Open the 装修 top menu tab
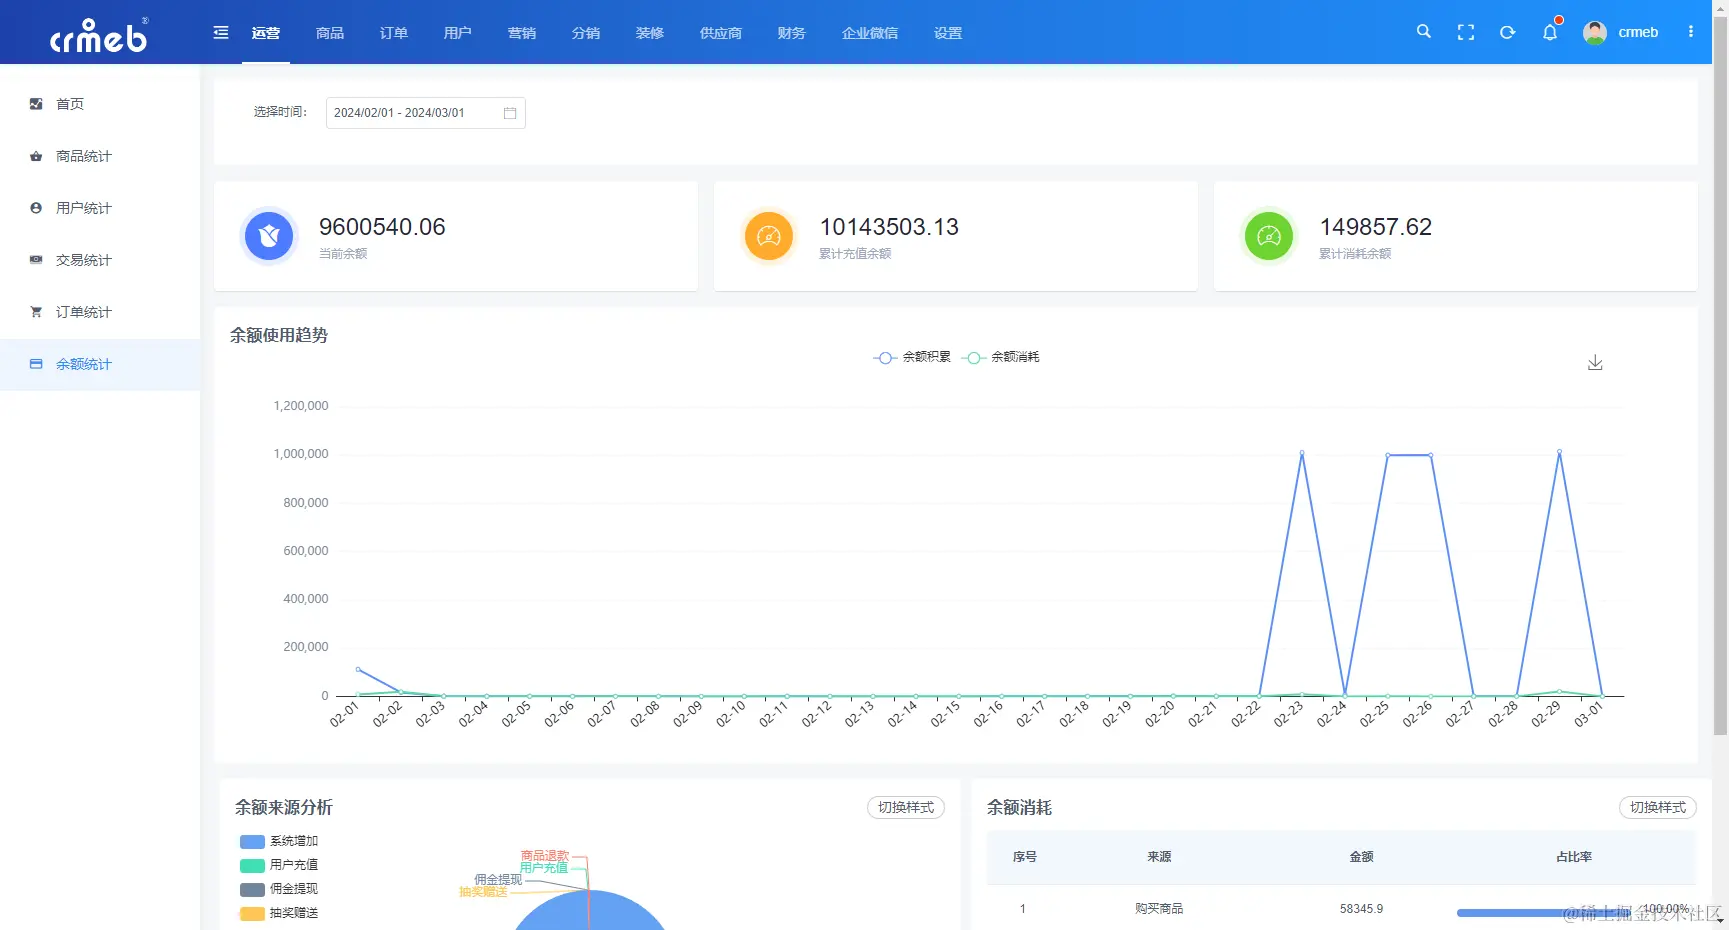 click(x=650, y=33)
